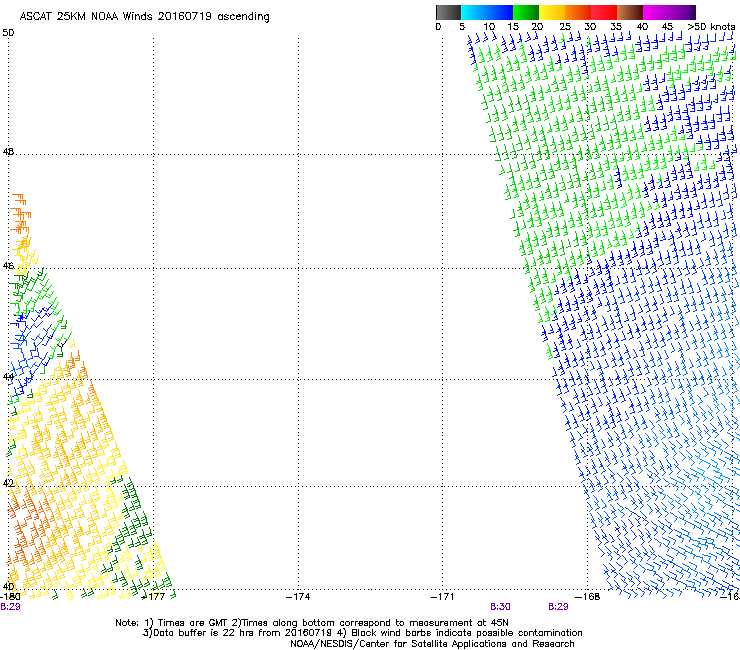Click the cyan-to-blue 5-15 knots legend segment
The height and width of the screenshot is (650, 740).
[487, 12]
